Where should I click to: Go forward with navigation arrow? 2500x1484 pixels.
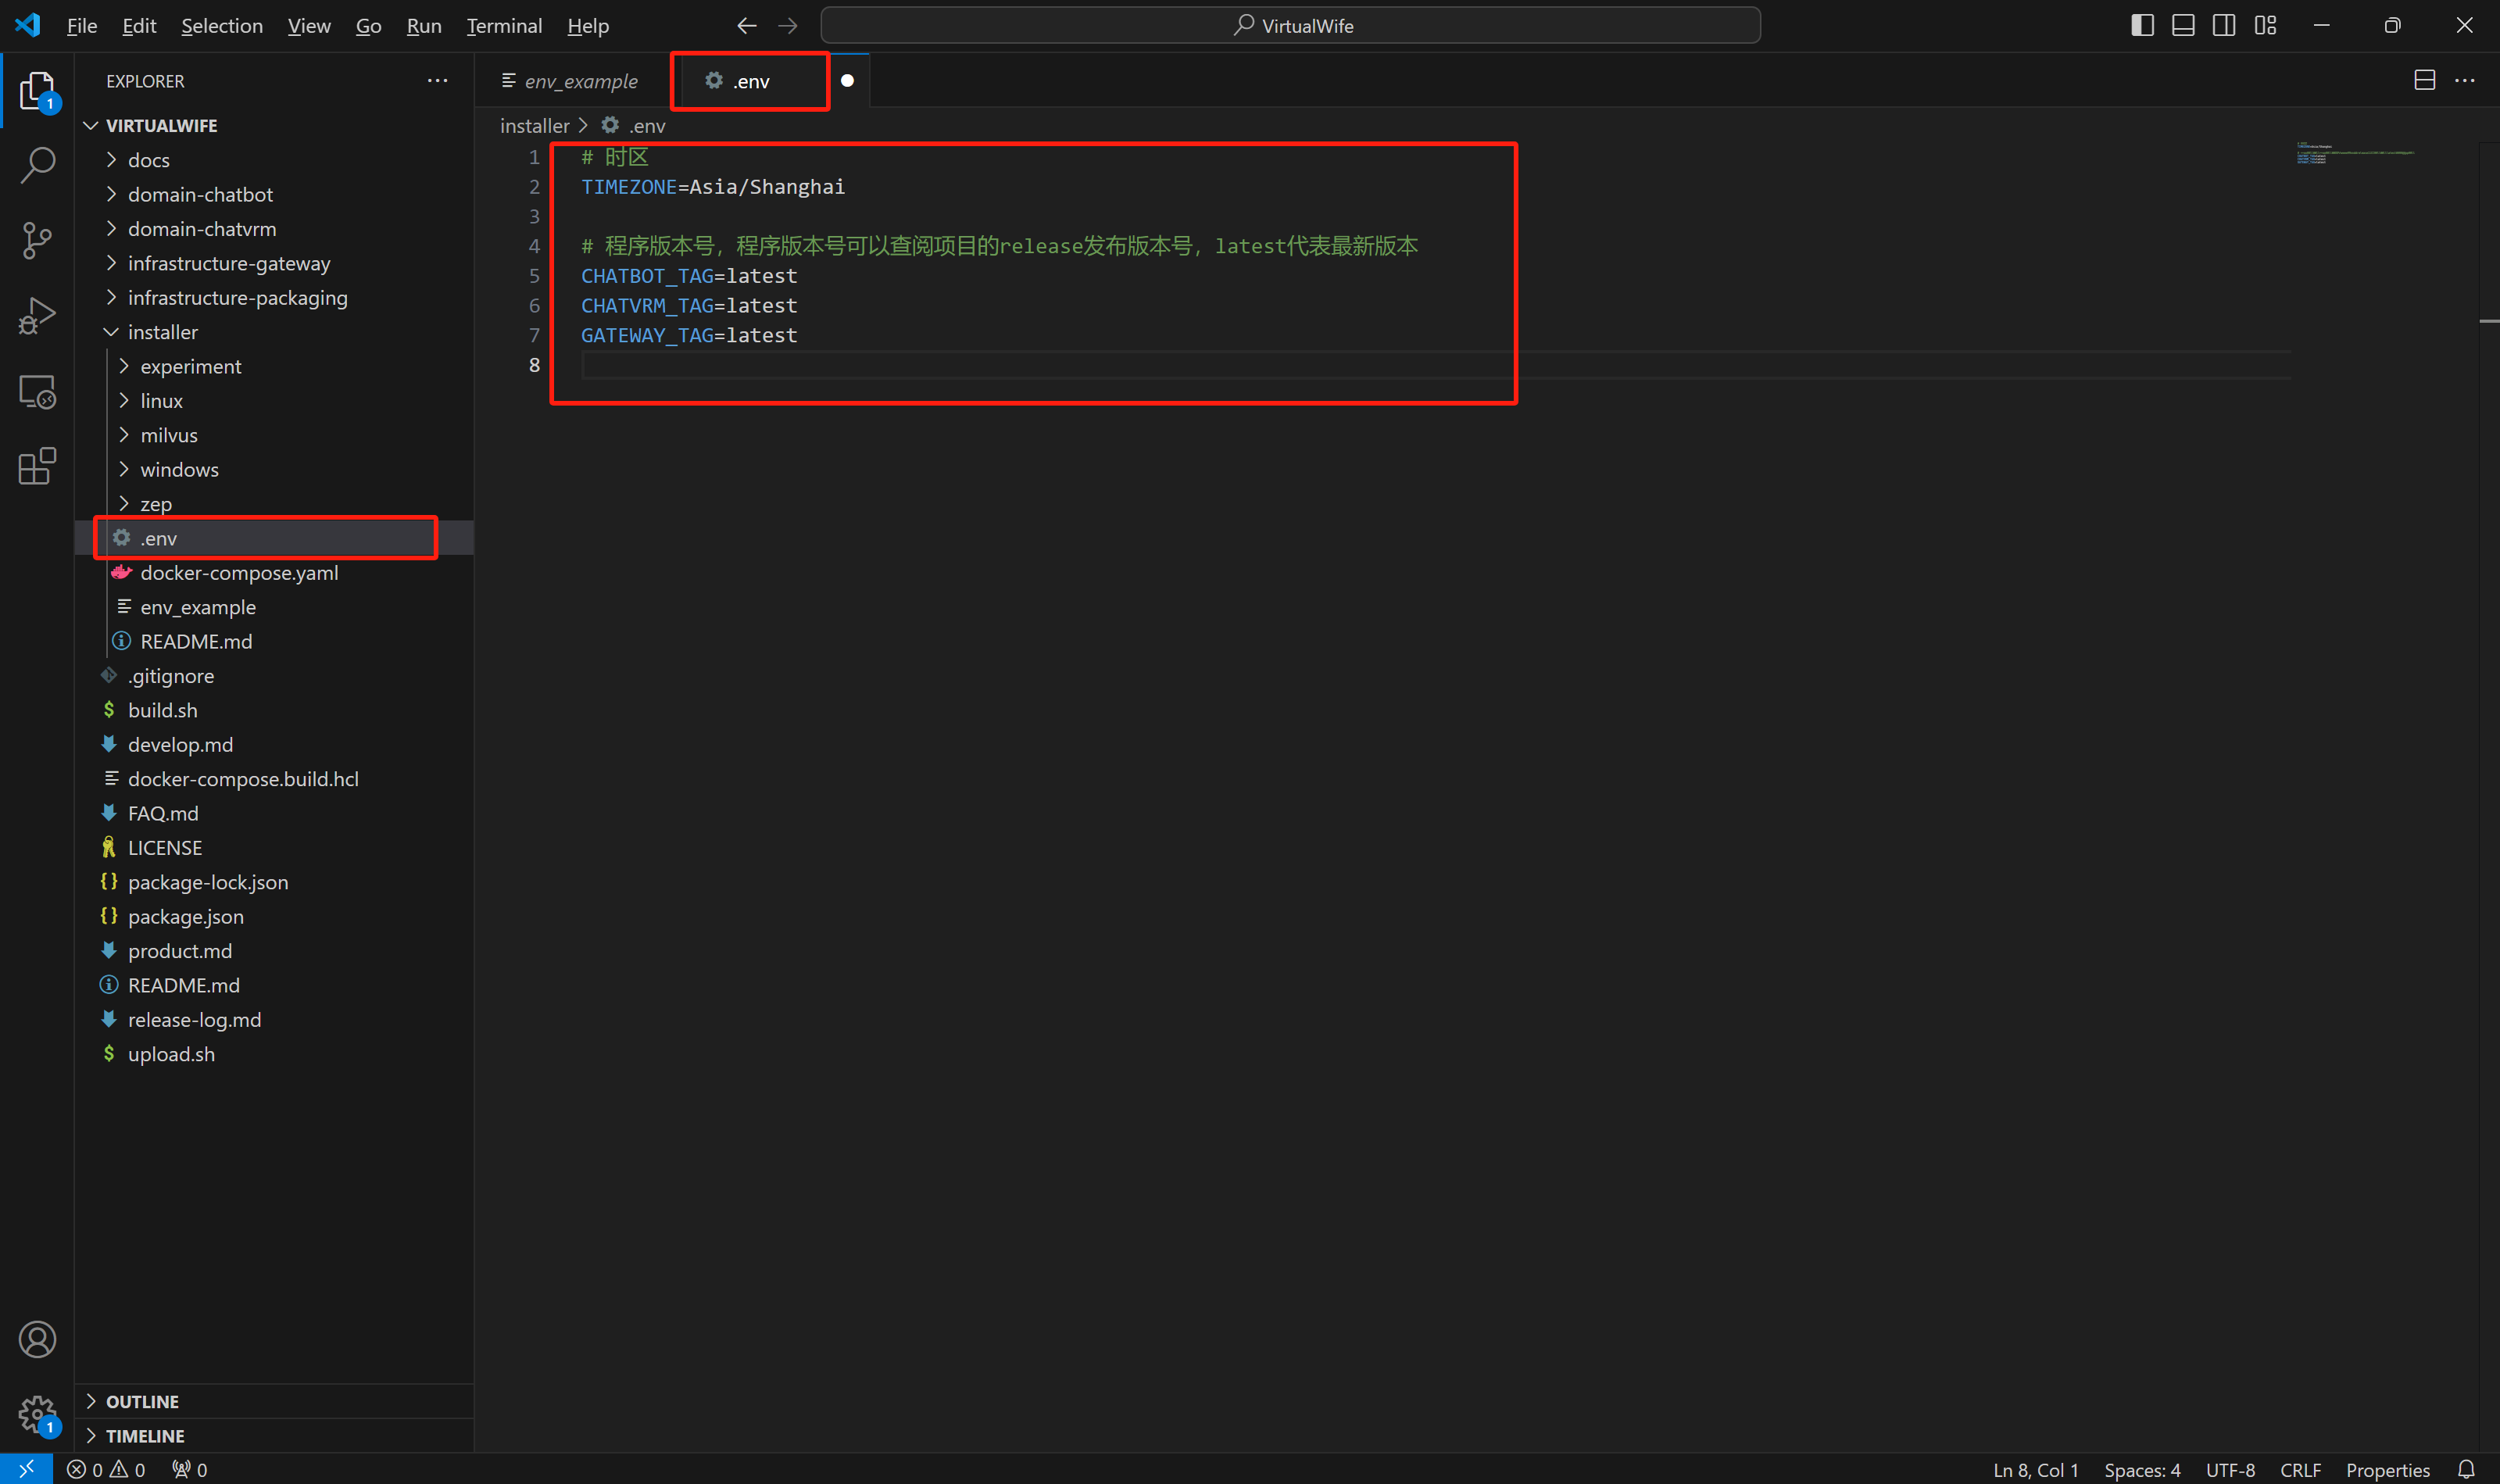click(x=788, y=25)
